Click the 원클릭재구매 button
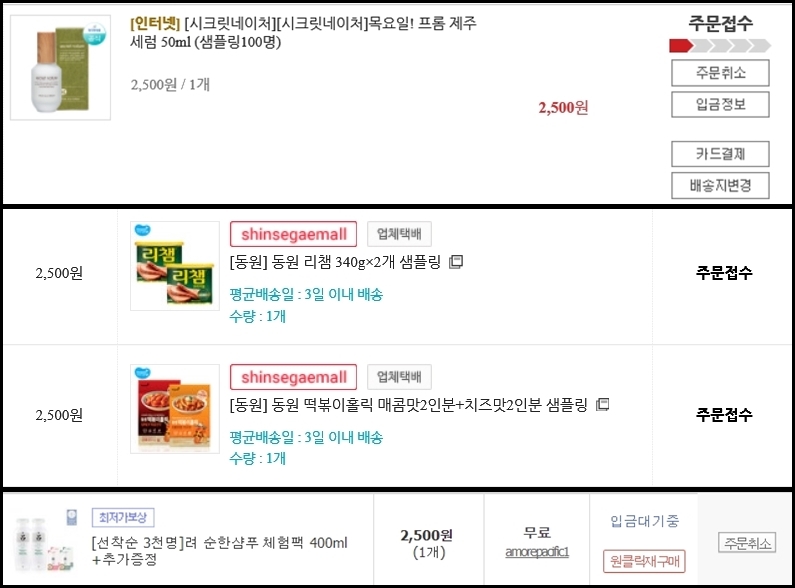 pyautogui.click(x=644, y=561)
